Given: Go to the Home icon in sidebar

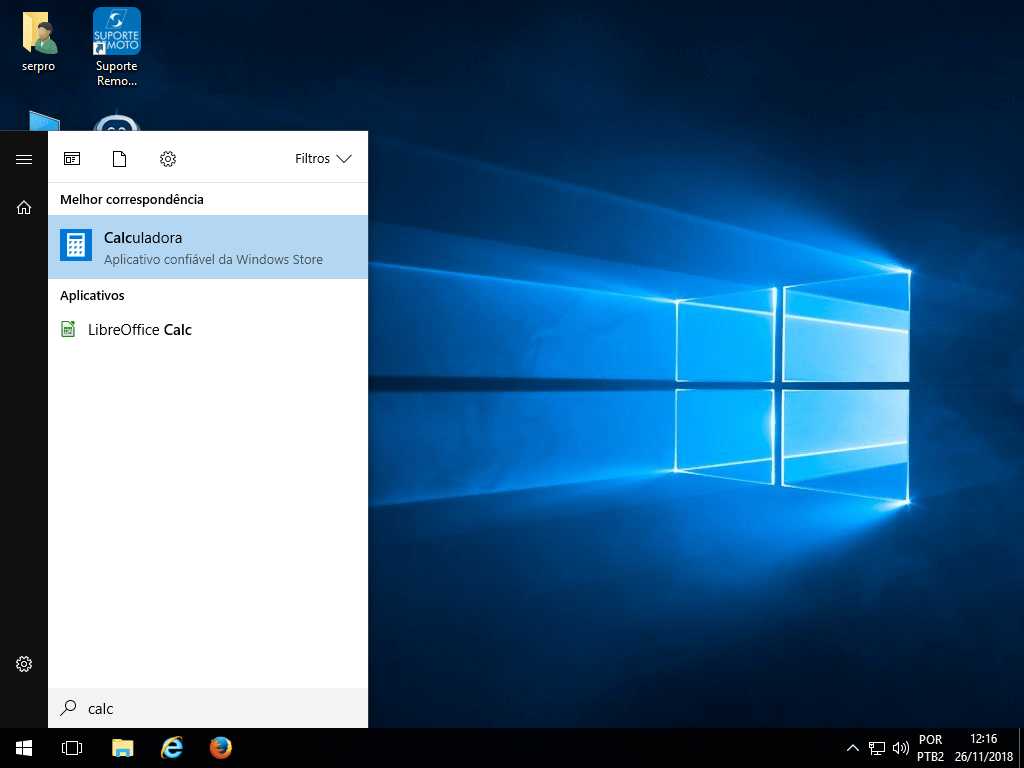Looking at the screenshot, I should tap(24, 207).
